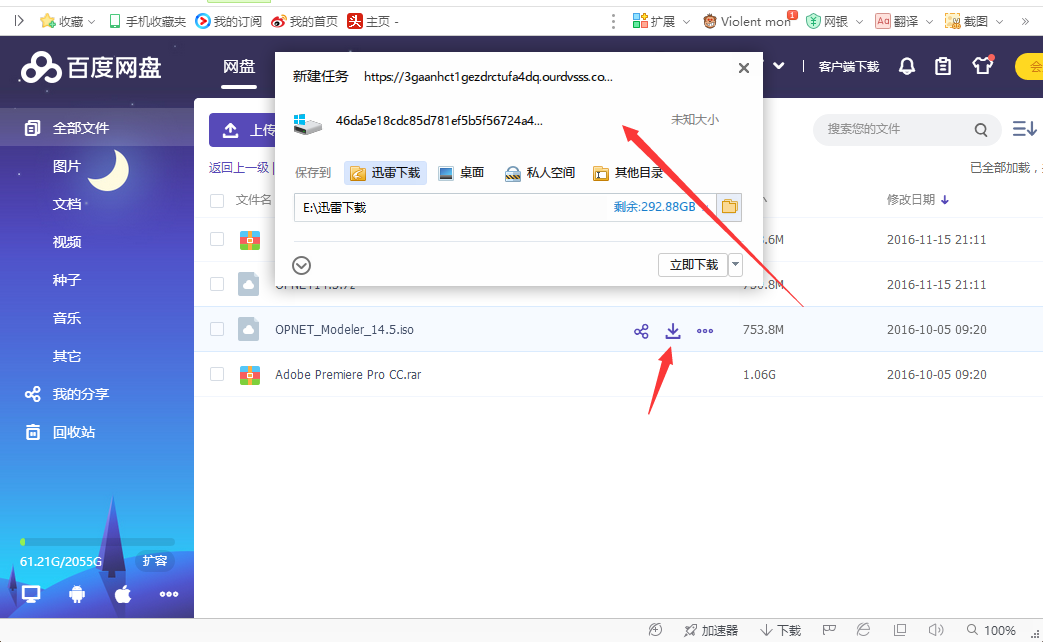Click the Baidu Netdisk logo
This screenshot has height=642, width=1043.
coord(91,68)
